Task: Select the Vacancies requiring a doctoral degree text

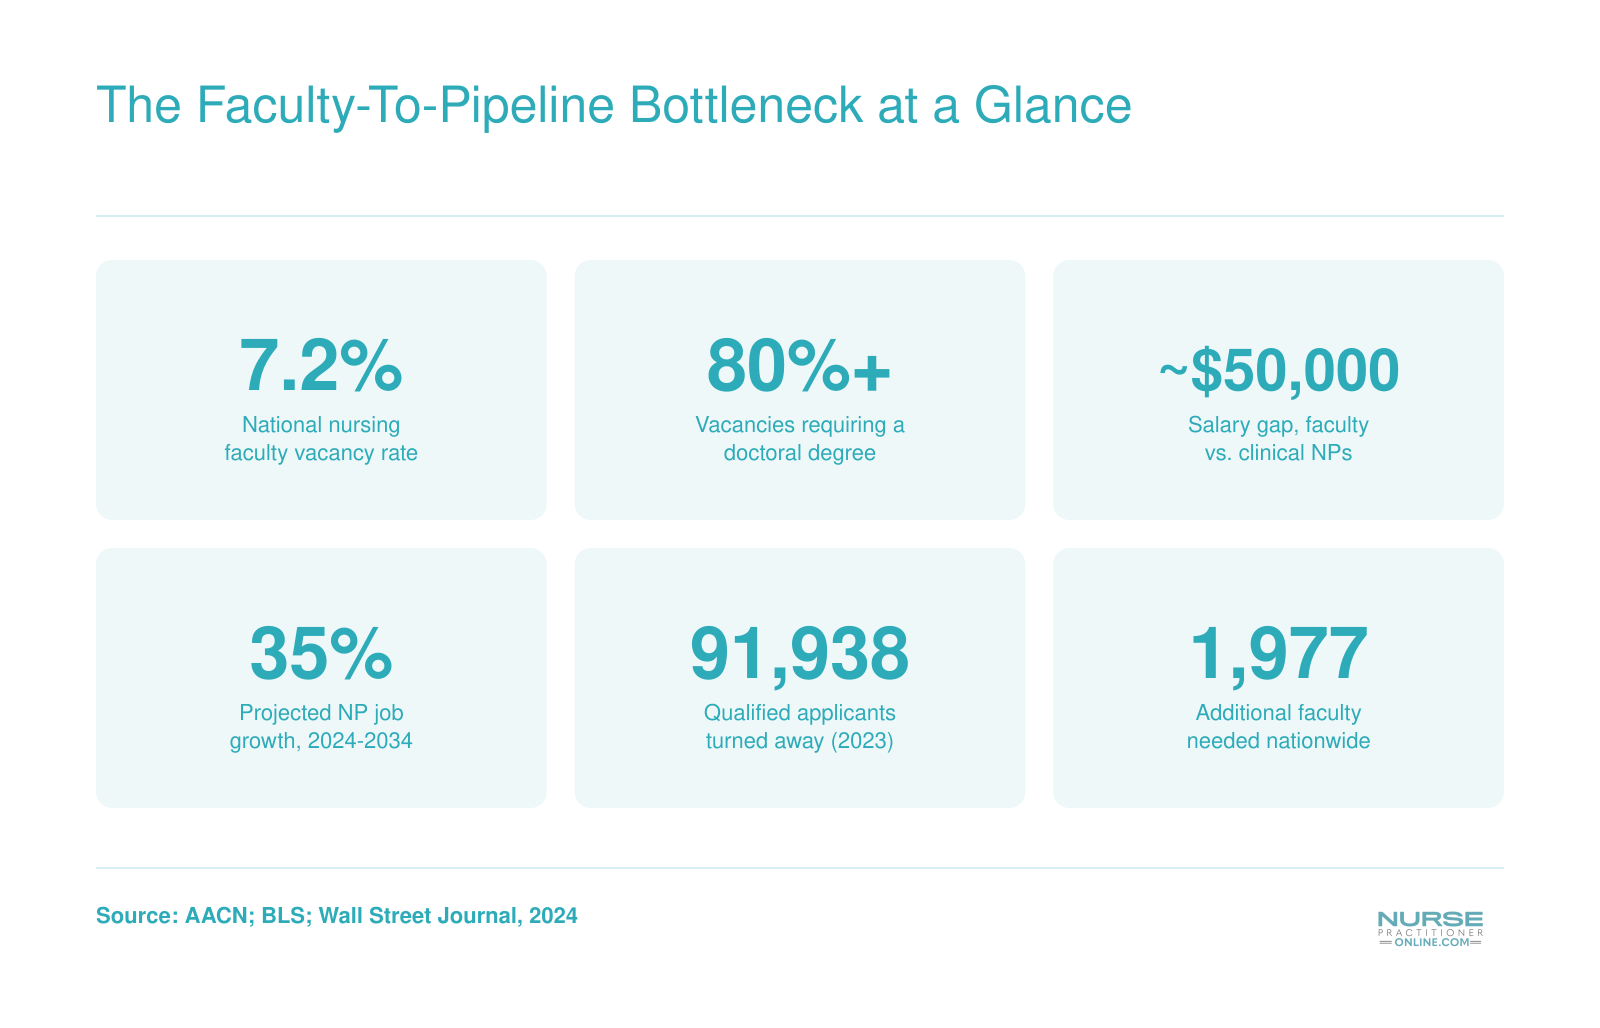Action: pos(800,439)
